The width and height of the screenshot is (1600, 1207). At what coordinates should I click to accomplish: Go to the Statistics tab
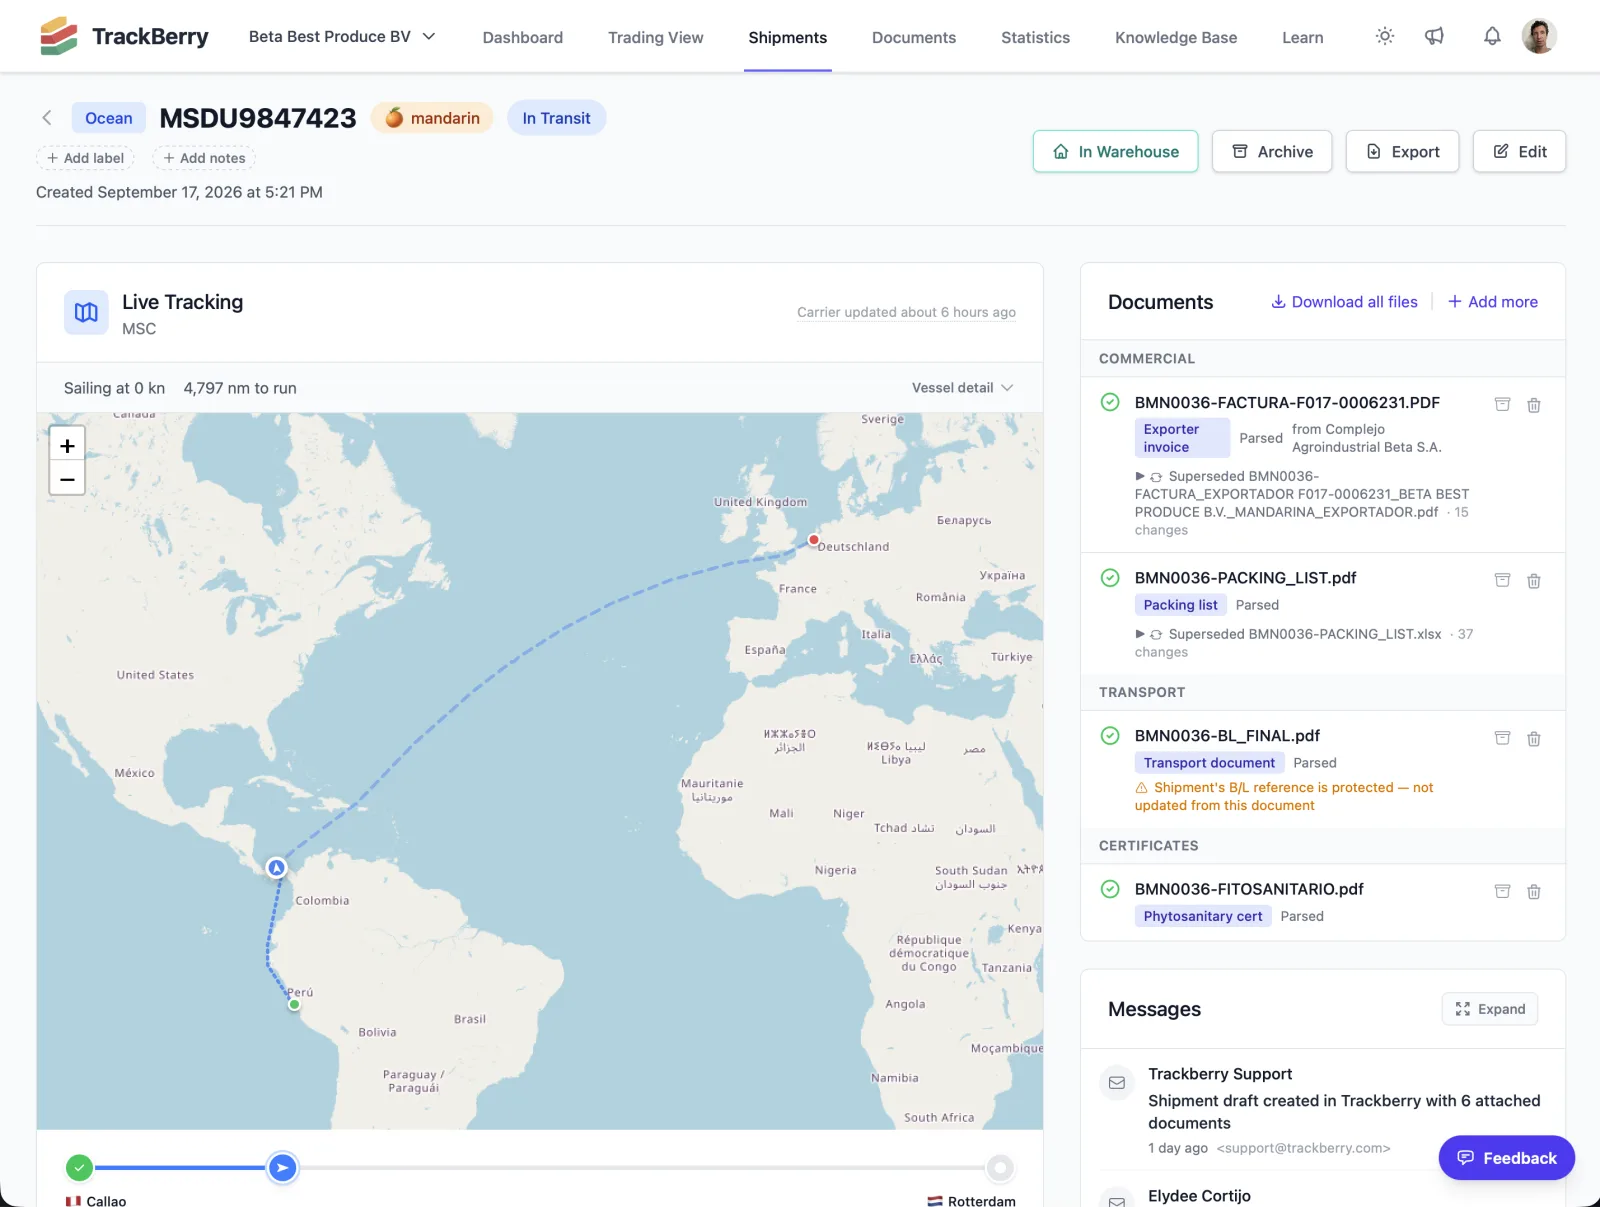click(1036, 37)
